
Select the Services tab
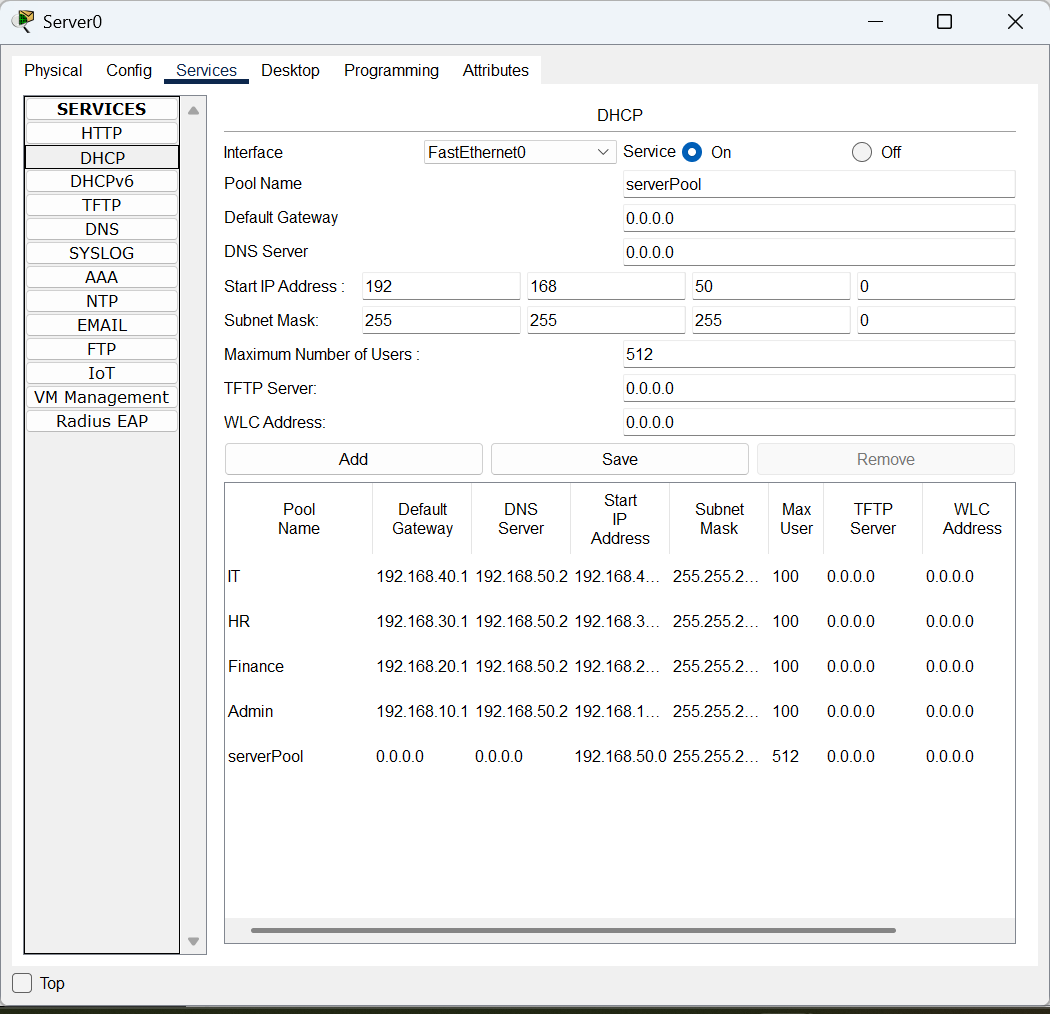point(206,70)
